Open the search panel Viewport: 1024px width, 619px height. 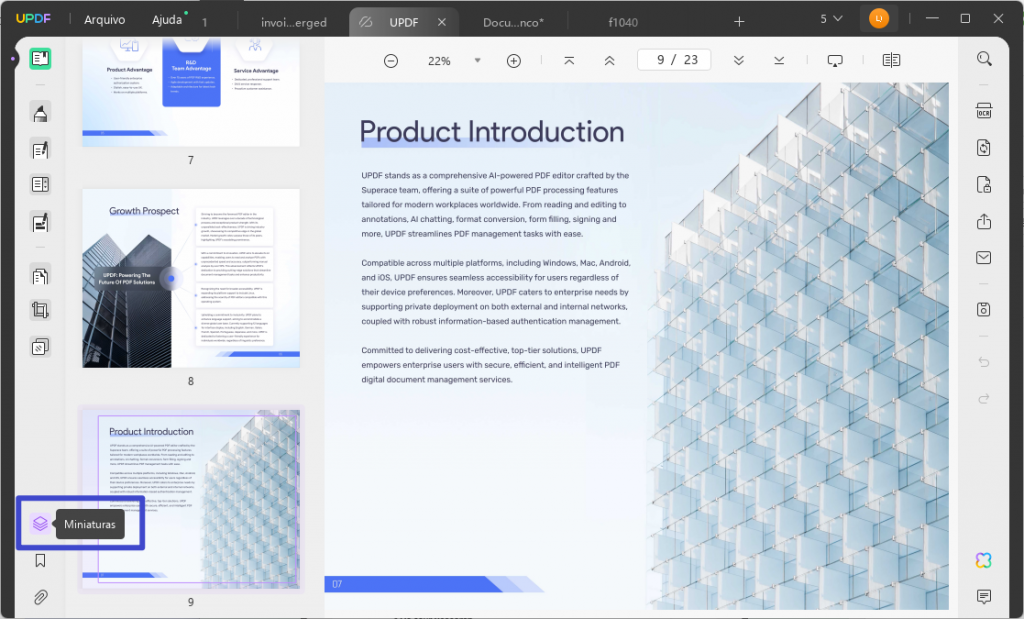tap(985, 58)
